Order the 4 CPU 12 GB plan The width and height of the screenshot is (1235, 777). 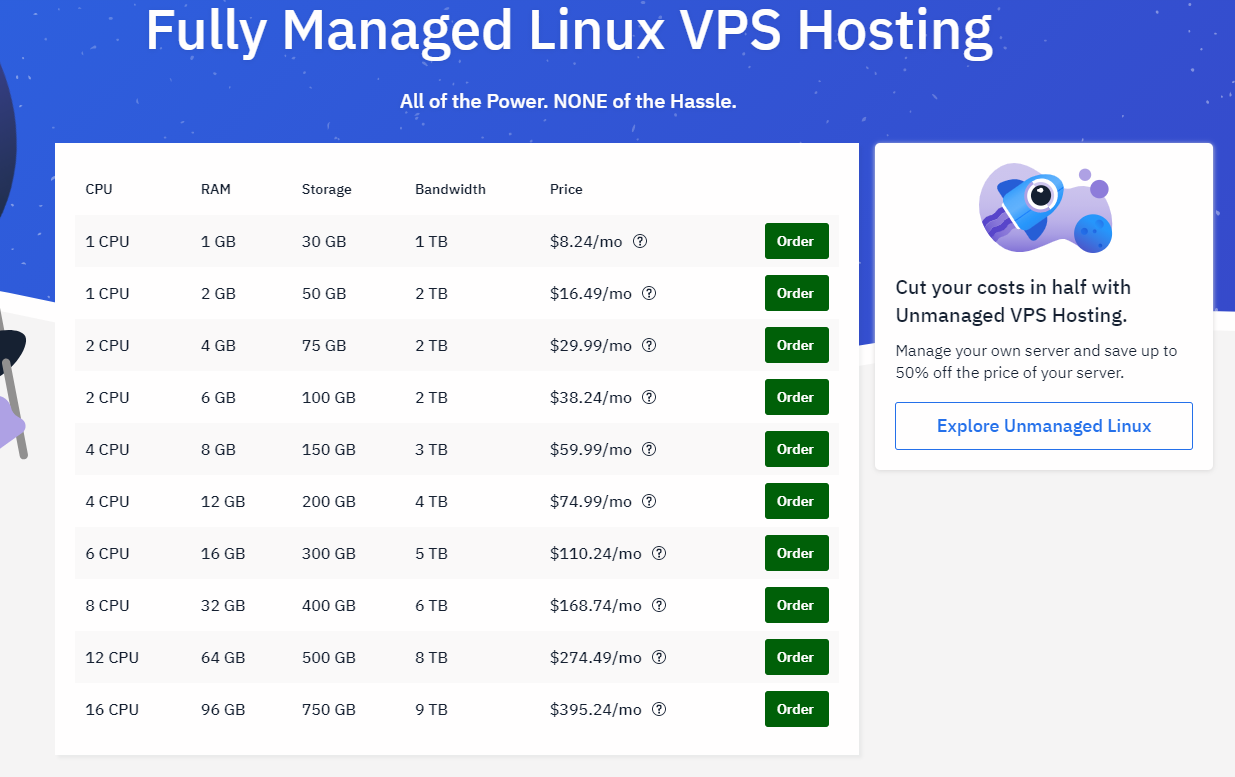(796, 501)
